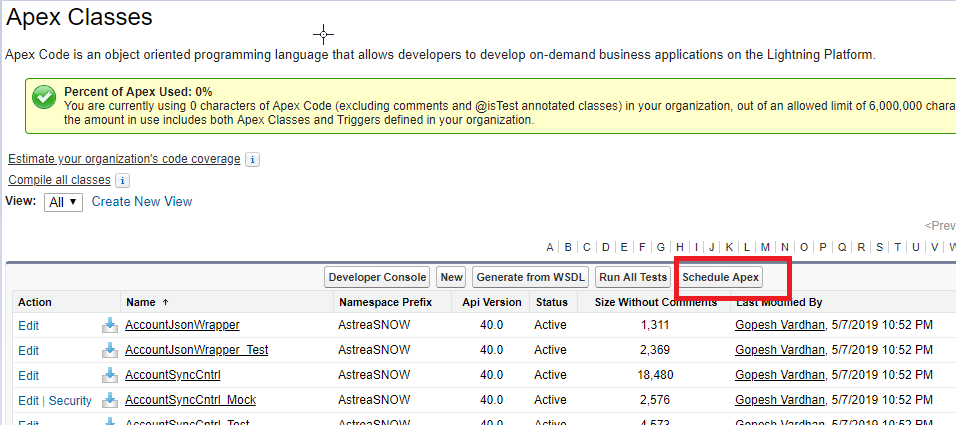Open Gopesh Vardhan link in AccountSyncCntrl_Mock row
The height and width of the screenshot is (425, 956).
tap(780, 399)
